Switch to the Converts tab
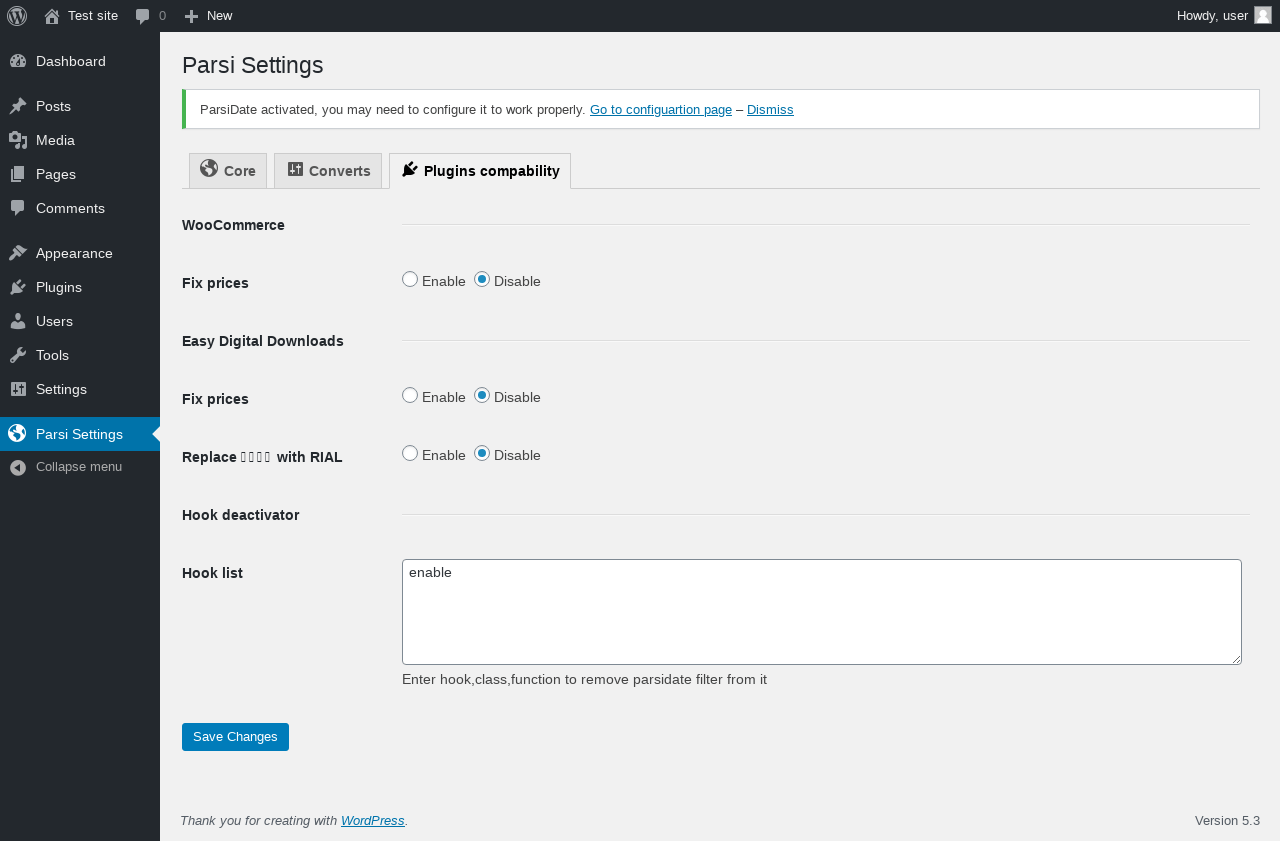Viewport: 1280px width, 841px height. [328, 171]
